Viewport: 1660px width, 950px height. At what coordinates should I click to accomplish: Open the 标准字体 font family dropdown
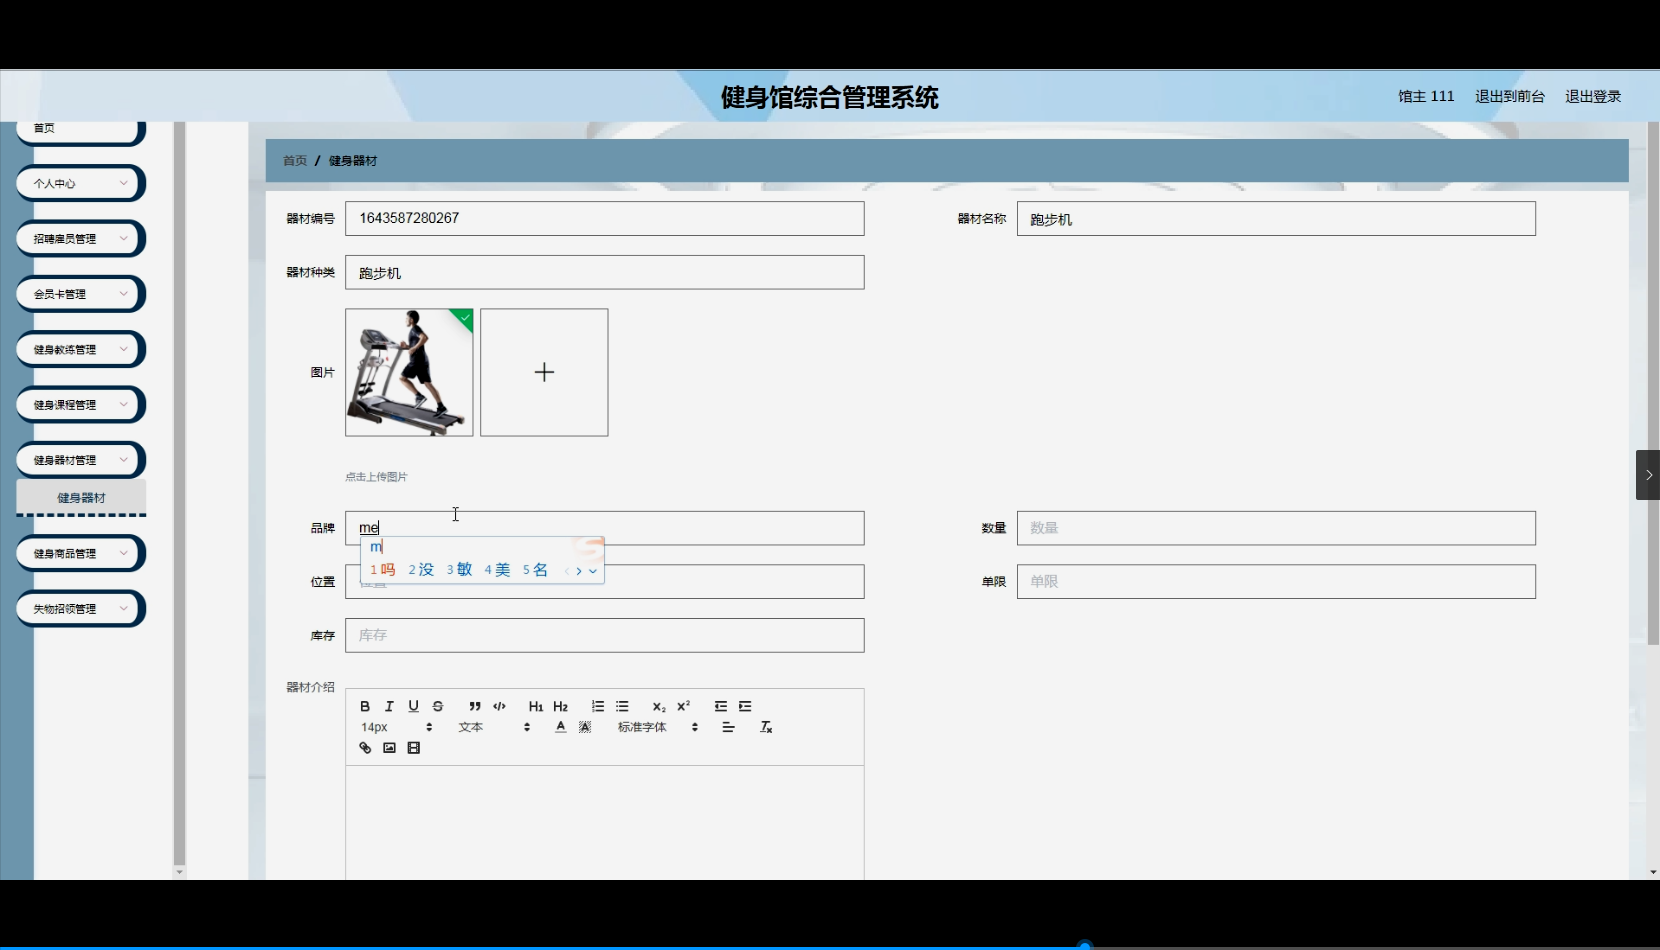657,727
